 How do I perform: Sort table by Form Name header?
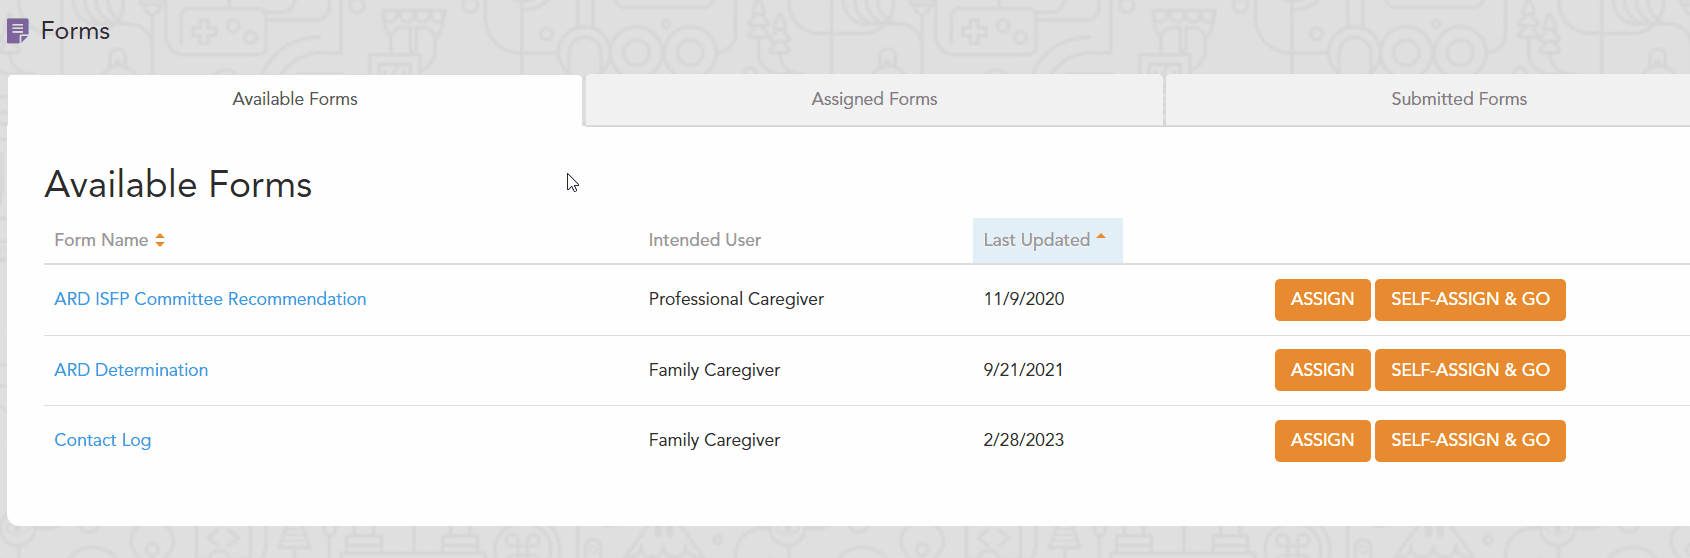101,240
